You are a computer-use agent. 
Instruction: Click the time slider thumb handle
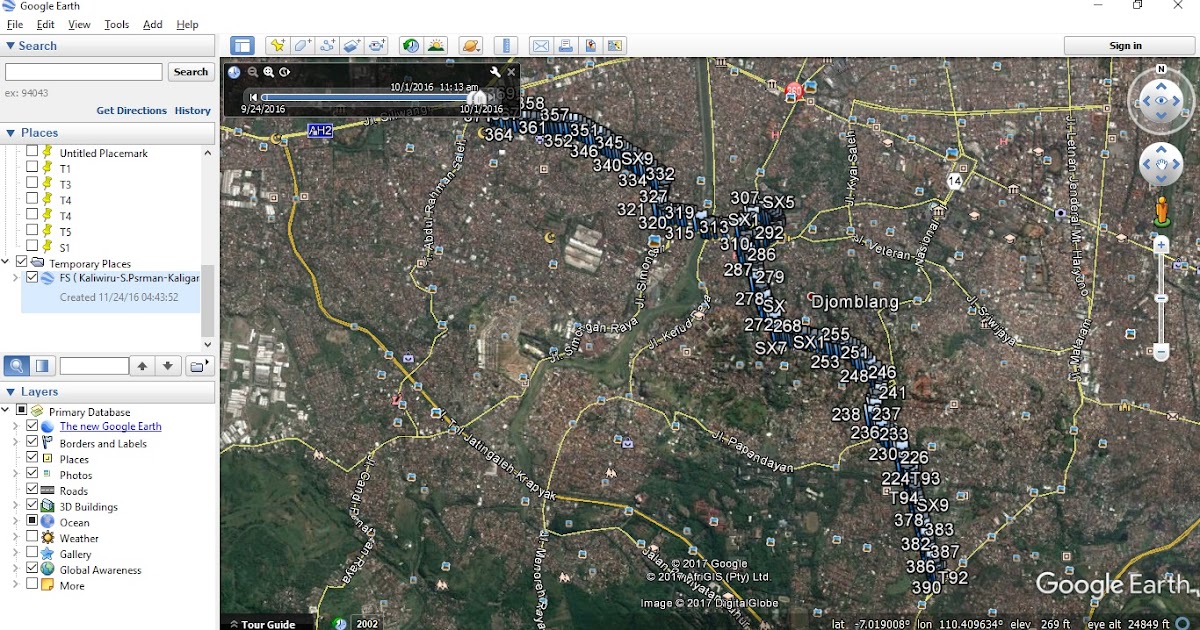pyautogui.click(x=479, y=97)
